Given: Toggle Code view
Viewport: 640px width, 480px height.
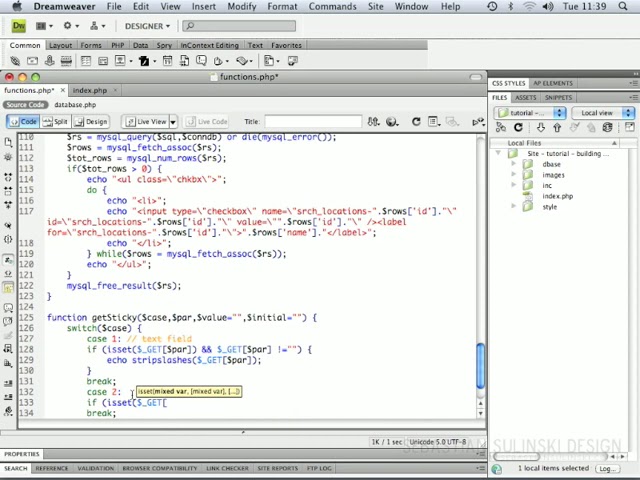Looking at the screenshot, I should [x=23, y=122].
